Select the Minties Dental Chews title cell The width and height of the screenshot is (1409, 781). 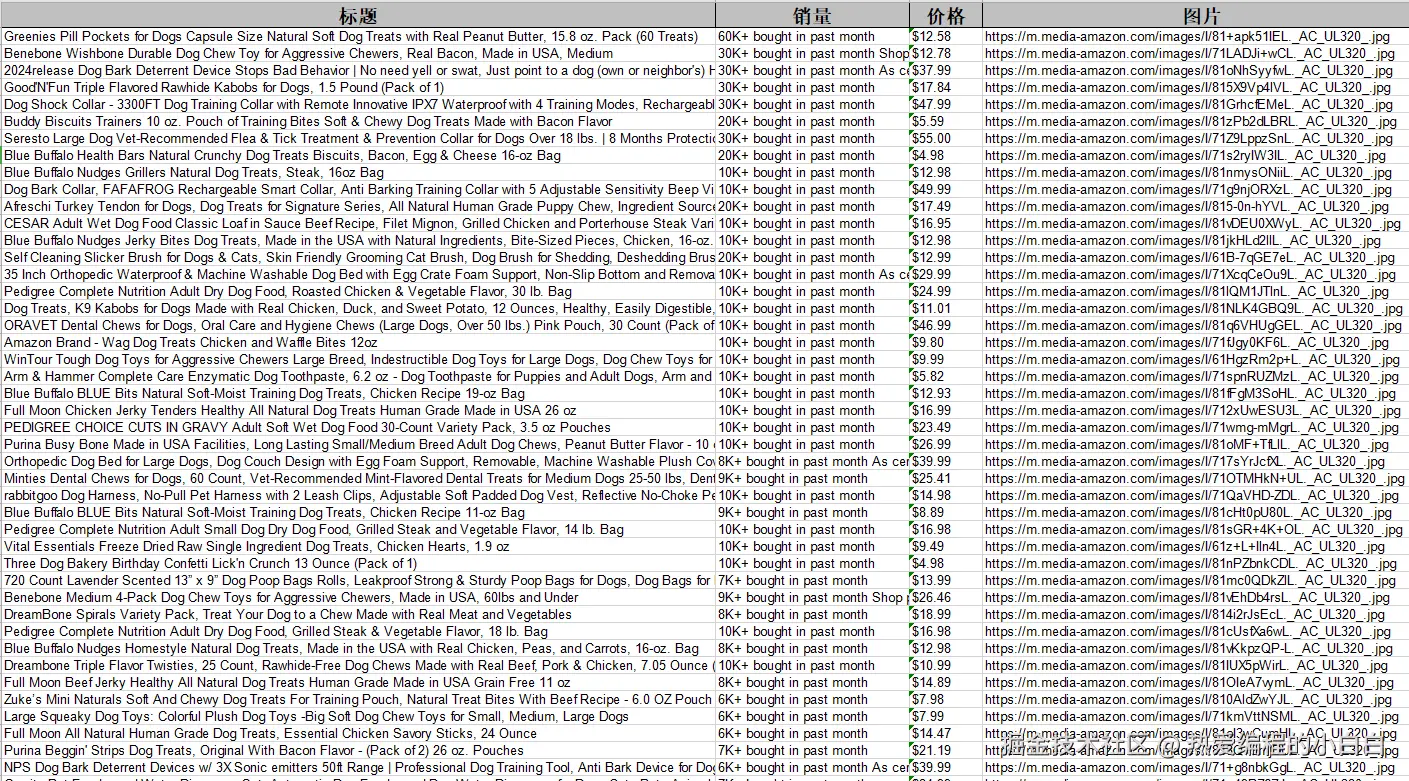[358, 479]
